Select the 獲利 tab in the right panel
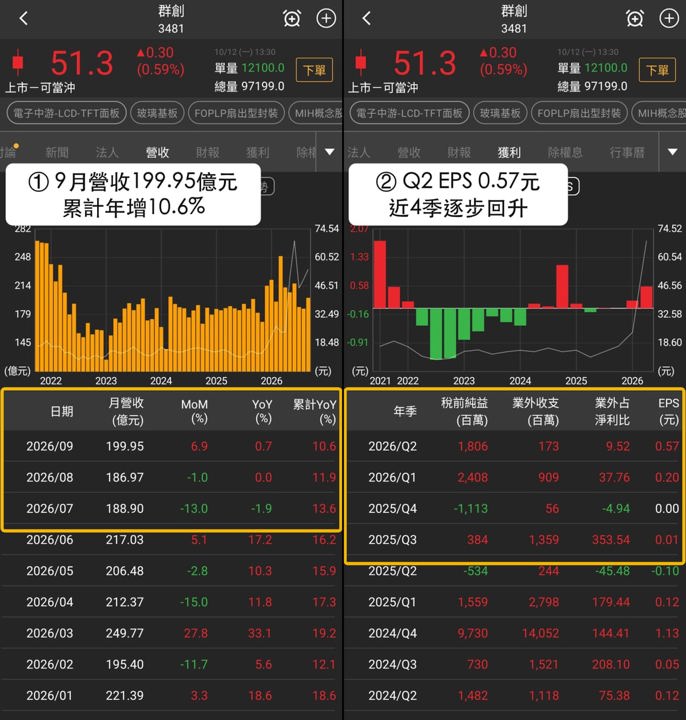Viewport: 686px width, 720px height. (509, 152)
